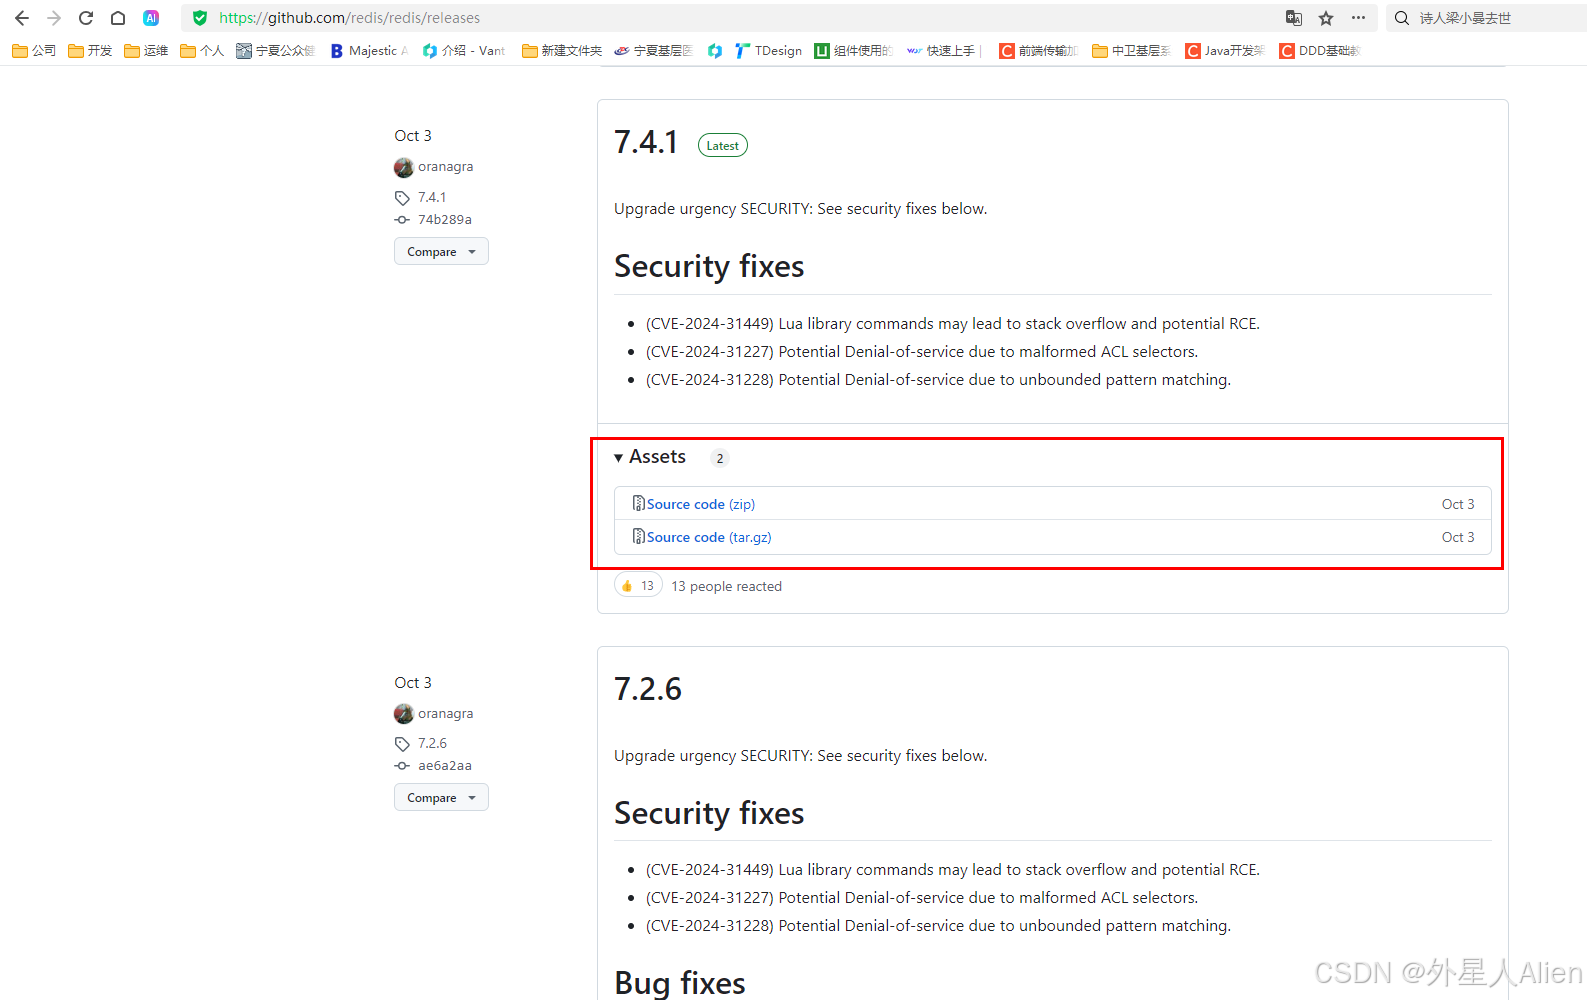Click the commit icon beside 74b289a
This screenshot has height=1000, width=1587.
tap(402, 220)
